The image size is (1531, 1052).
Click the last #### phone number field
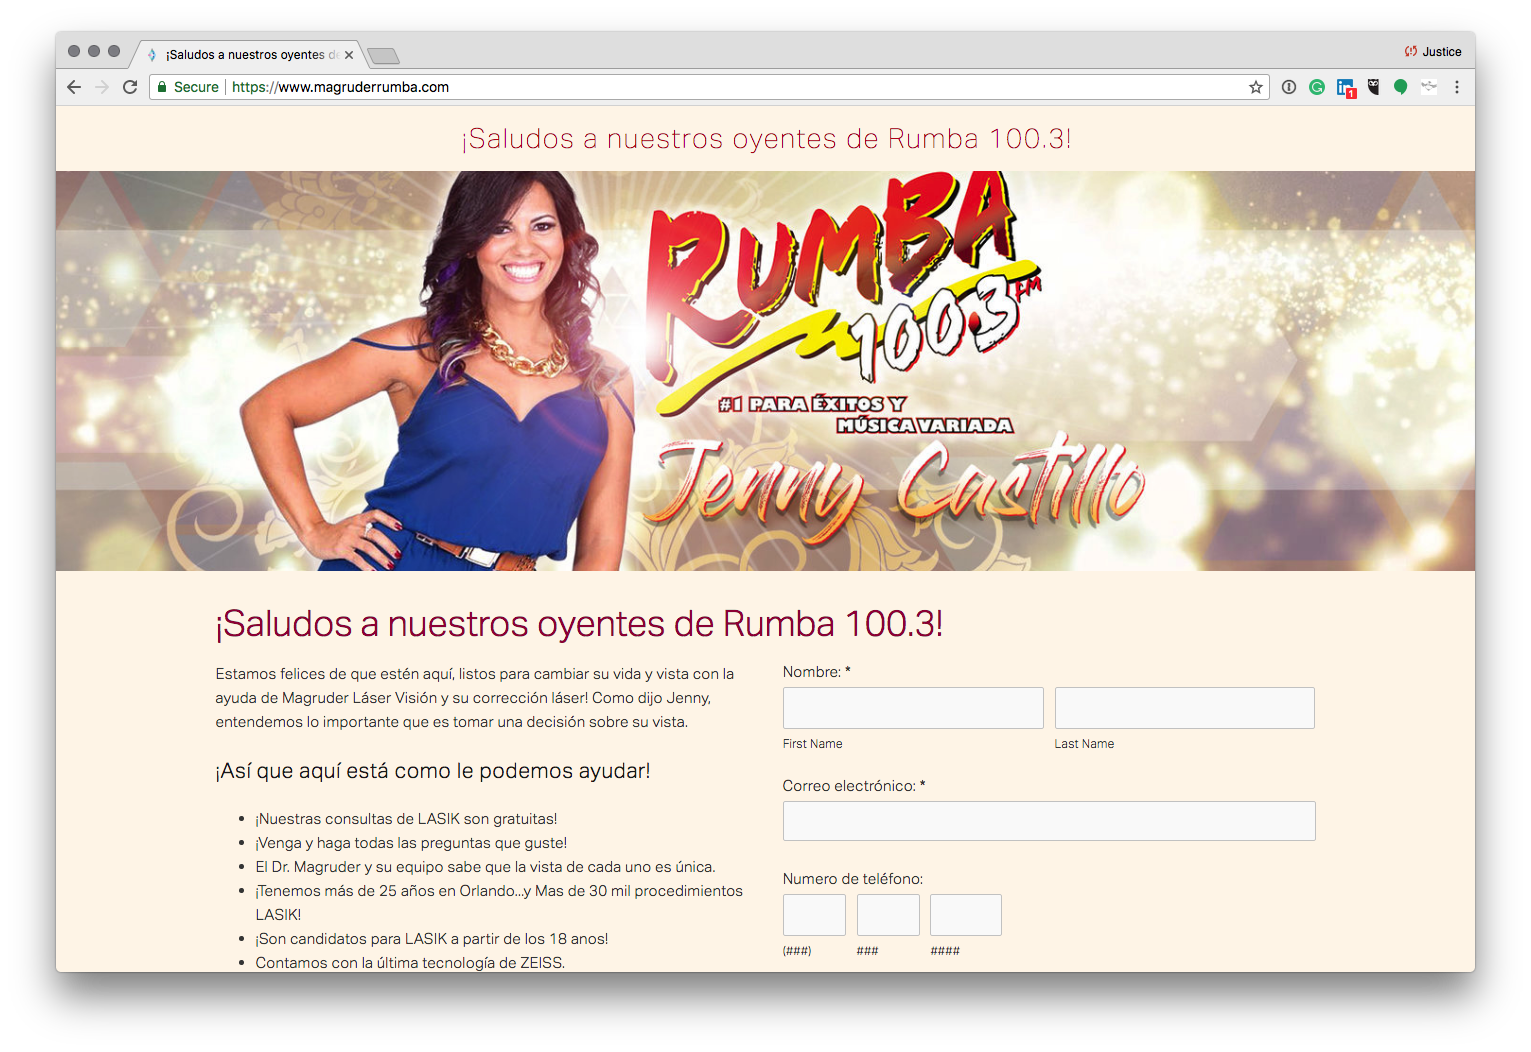pyautogui.click(x=966, y=915)
